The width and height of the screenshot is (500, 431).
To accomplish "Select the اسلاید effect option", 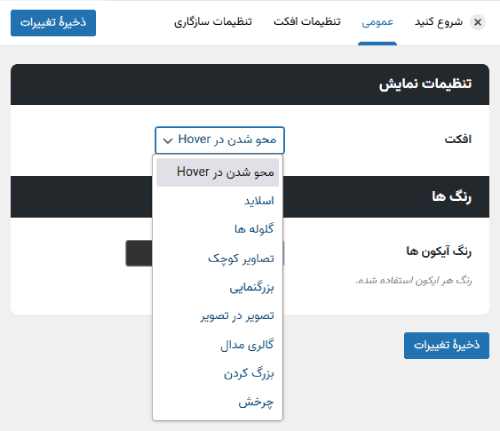I will 217,201.
